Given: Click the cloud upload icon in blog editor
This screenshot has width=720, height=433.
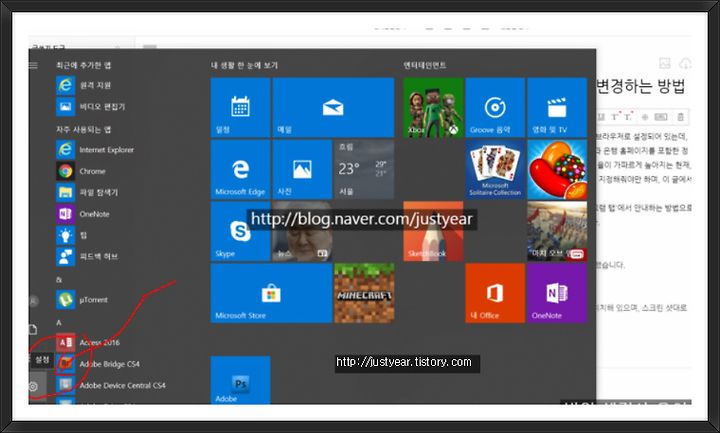Looking at the screenshot, I should click(685, 63).
